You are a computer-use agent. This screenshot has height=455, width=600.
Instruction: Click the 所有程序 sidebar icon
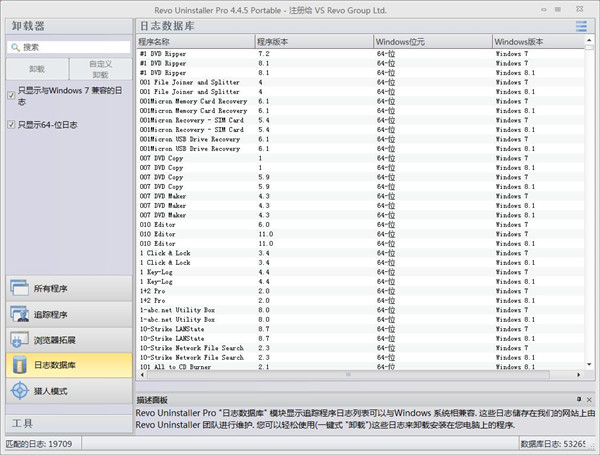[x=20, y=289]
